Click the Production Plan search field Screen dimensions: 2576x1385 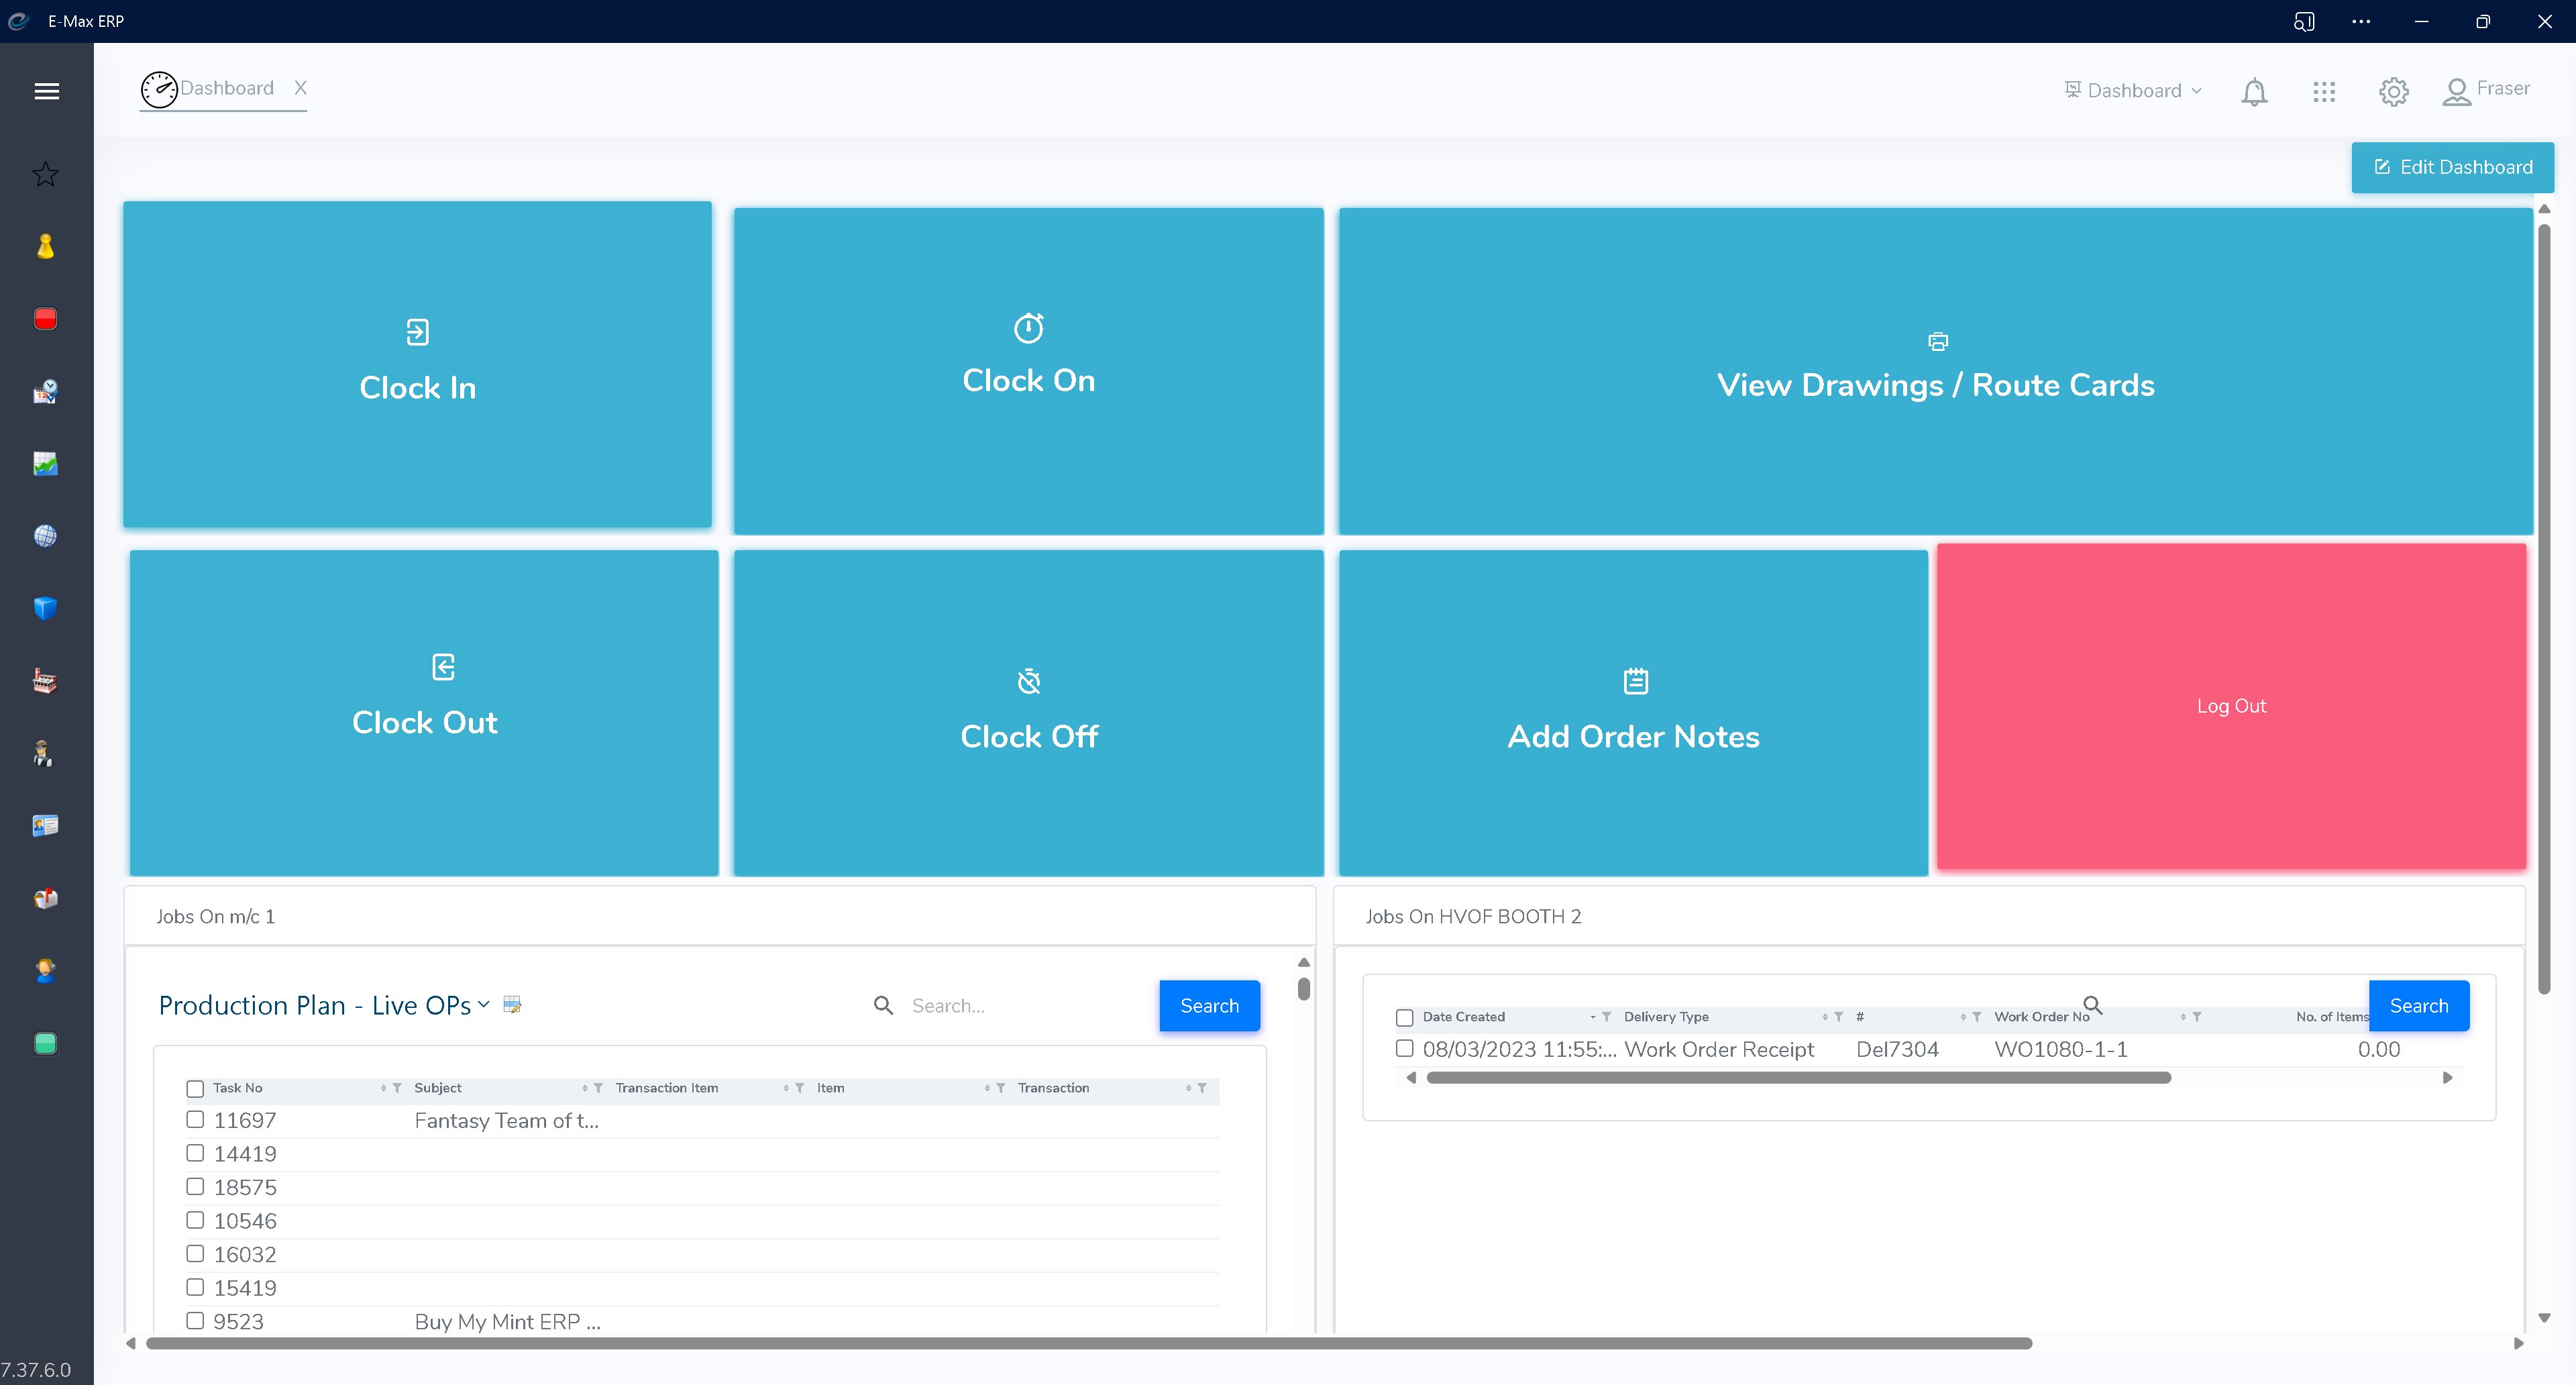point(1020,1005)
